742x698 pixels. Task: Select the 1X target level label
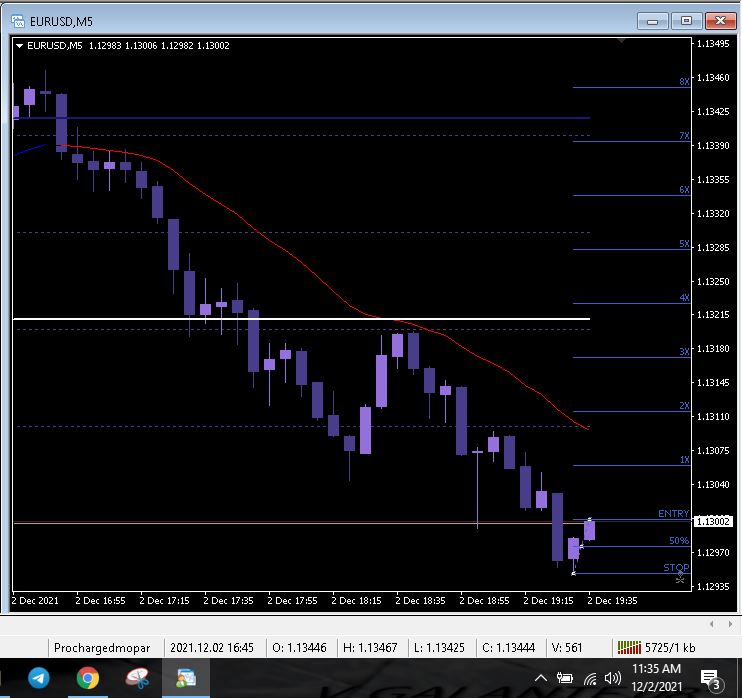(x=684, y=459)
